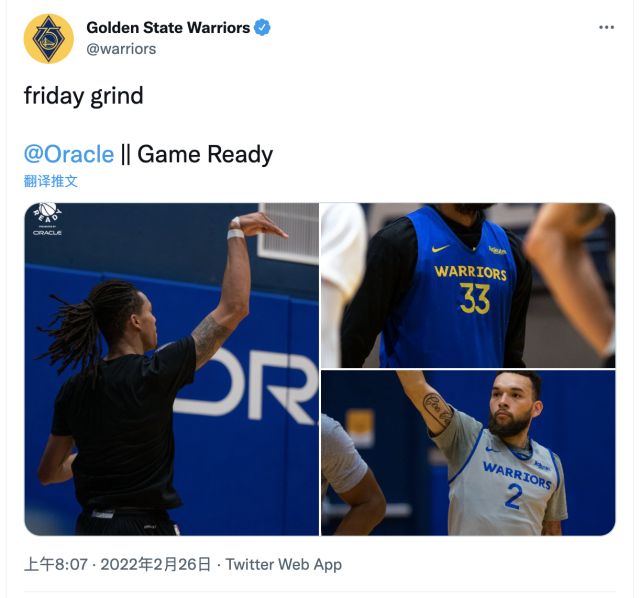The width and height of the screenshot is (641, 598).
Task: Click the number 33 on blue jersey
Action: point(475,298)
